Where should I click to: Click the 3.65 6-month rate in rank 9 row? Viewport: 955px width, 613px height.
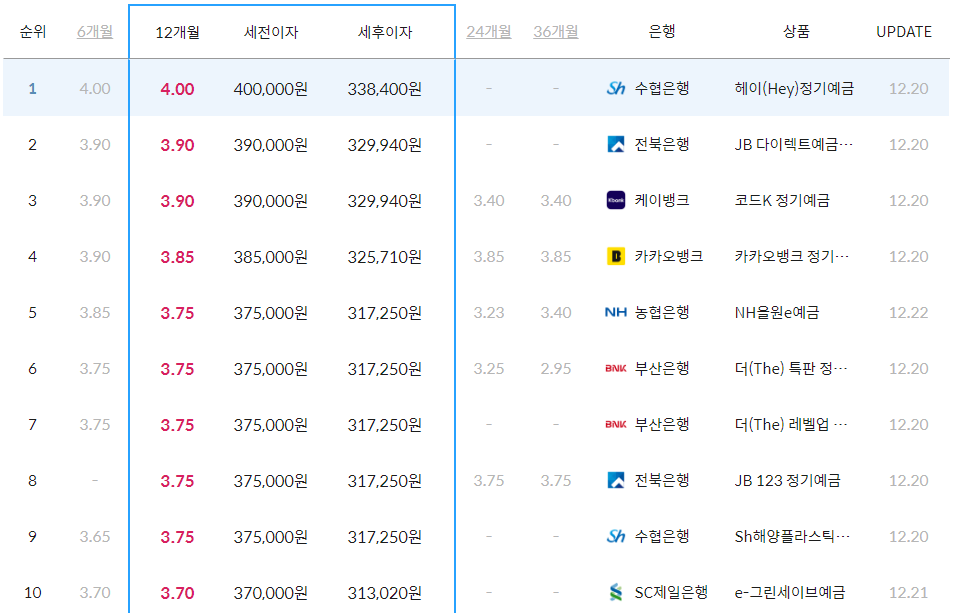[95, 537]
